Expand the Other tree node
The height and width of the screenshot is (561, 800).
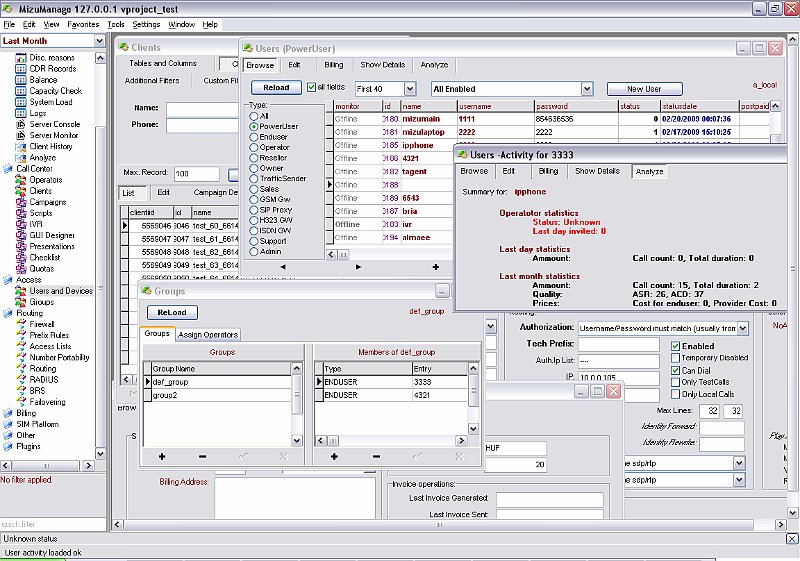click(7, 436)
